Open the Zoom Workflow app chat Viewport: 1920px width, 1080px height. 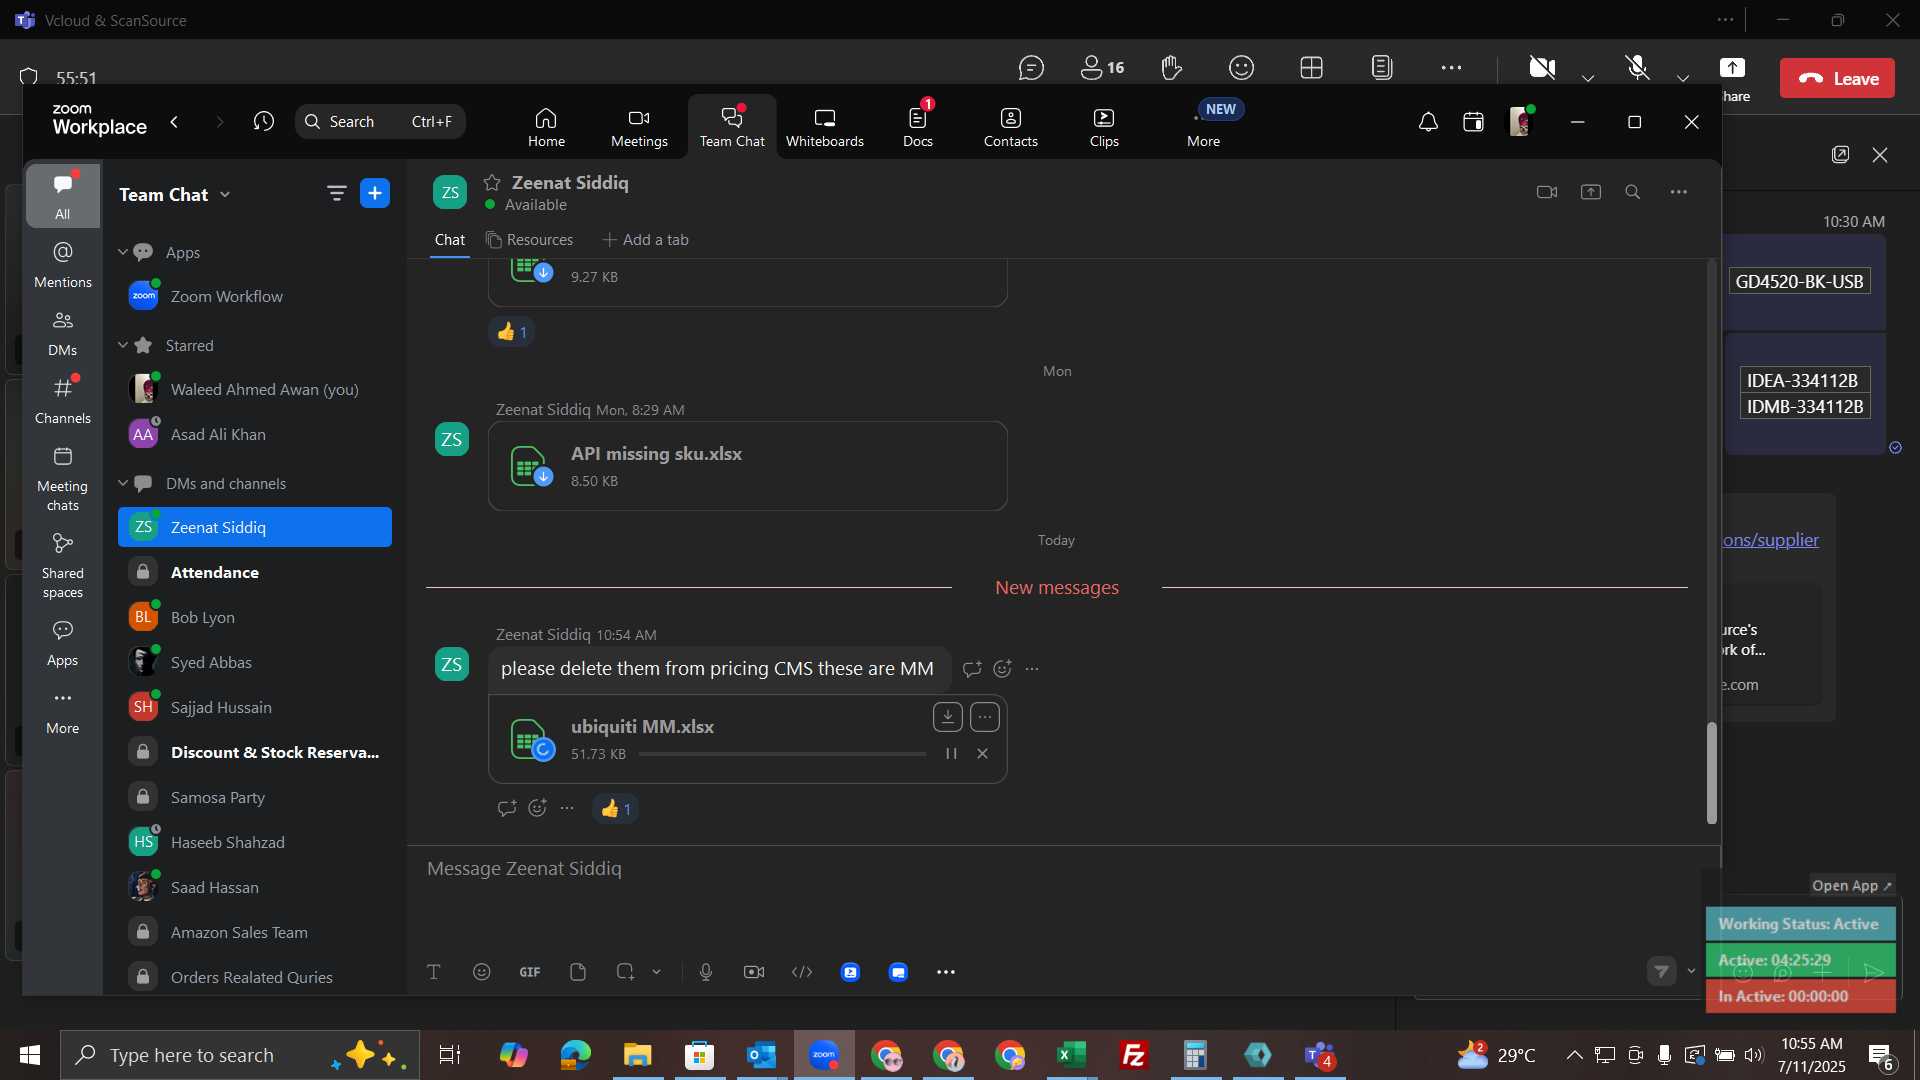[x=255, y=296]
